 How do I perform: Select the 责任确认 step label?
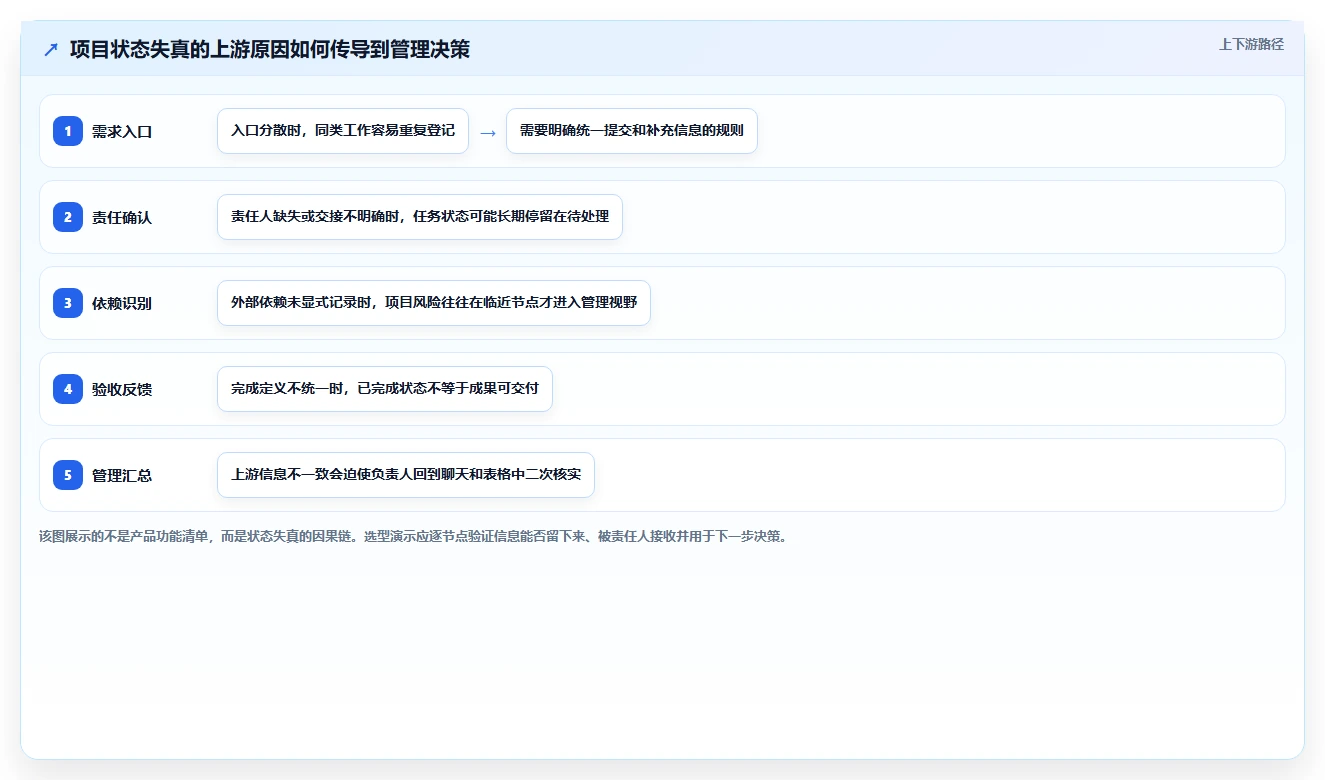[x=122, y=217]
